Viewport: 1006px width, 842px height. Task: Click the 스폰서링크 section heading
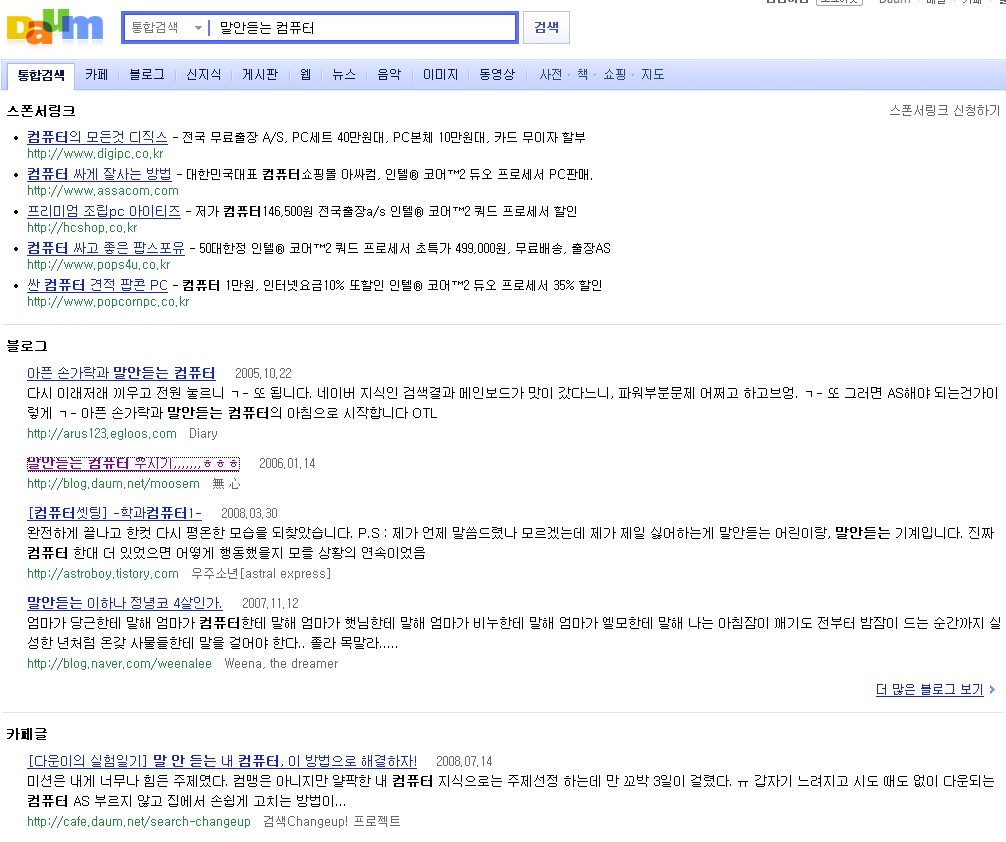click(x=41, y=111)
